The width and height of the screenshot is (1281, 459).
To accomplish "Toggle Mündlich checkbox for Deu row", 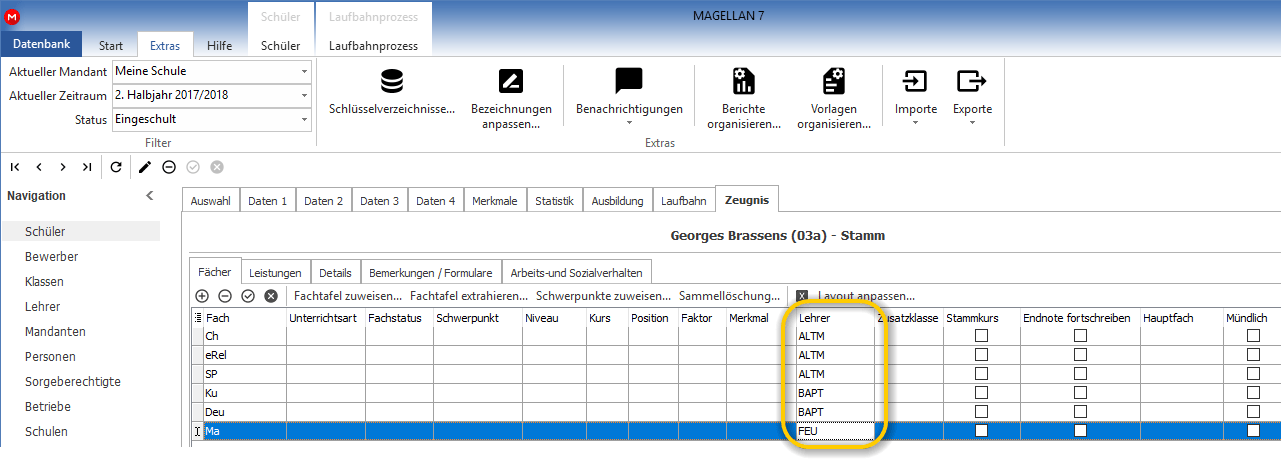I will (1253, 411).
